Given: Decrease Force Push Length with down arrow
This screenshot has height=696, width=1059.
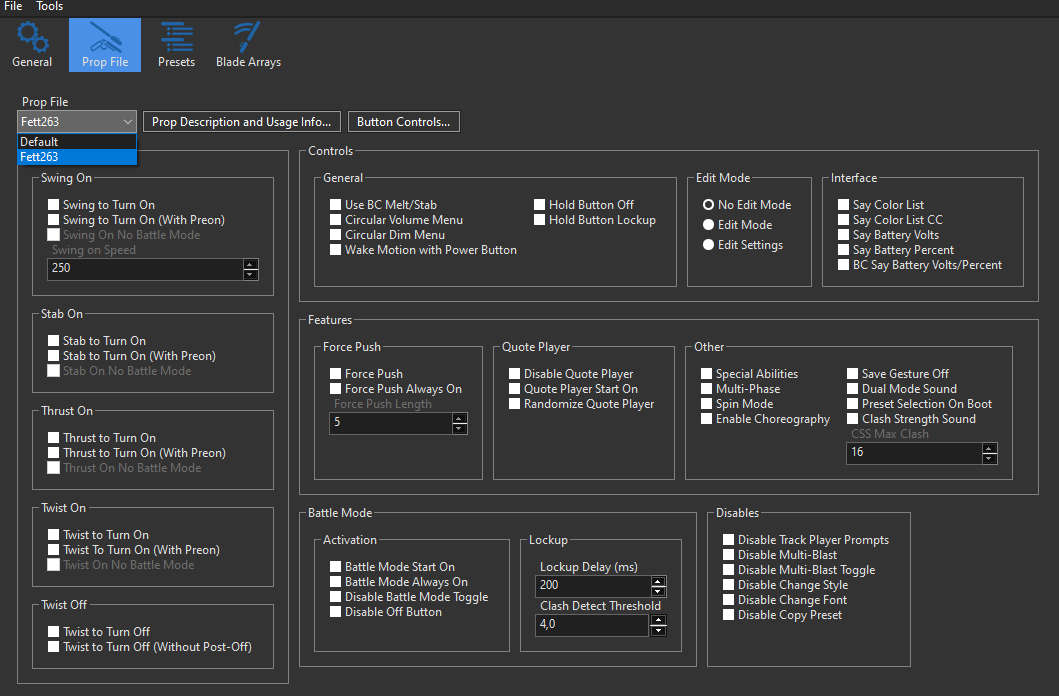Looking at the screenshot, I should [459, 429].
